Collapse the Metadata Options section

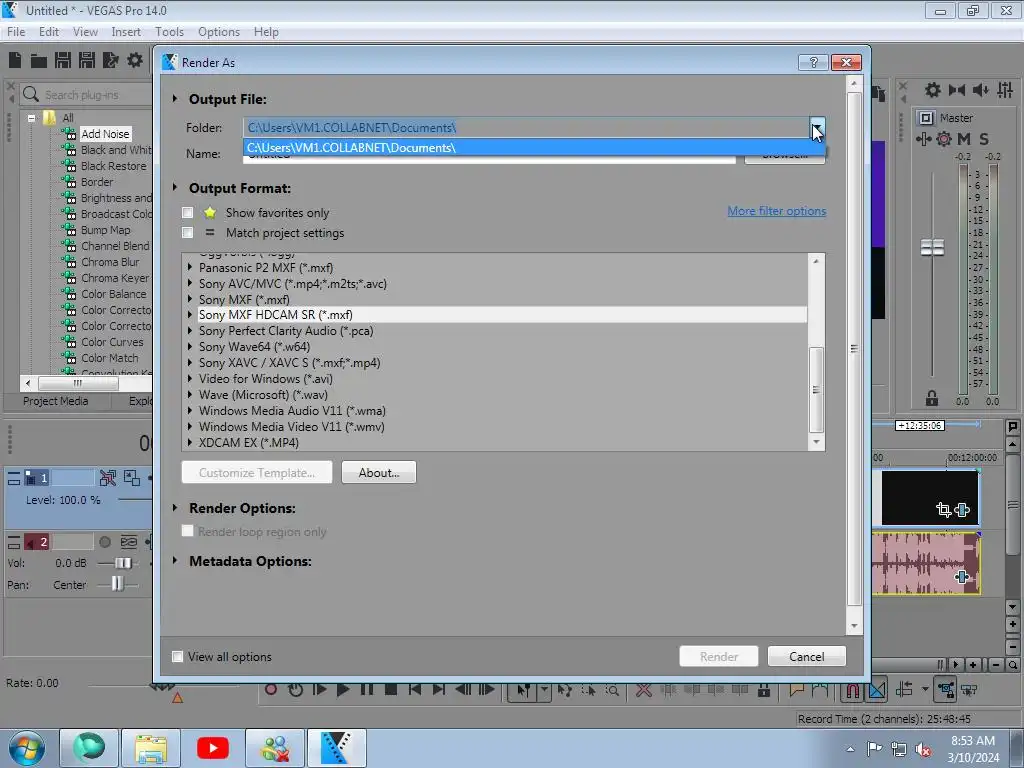point(175,560)
